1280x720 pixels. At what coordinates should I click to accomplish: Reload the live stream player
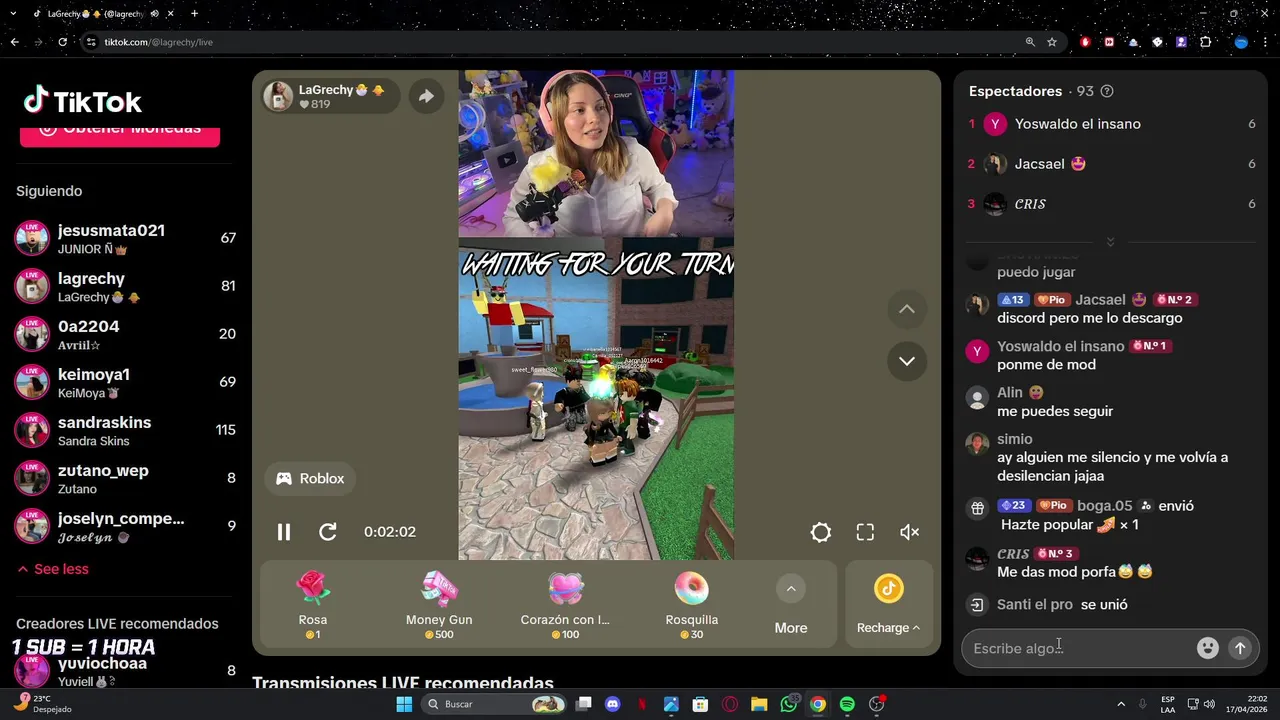point(328,532)
